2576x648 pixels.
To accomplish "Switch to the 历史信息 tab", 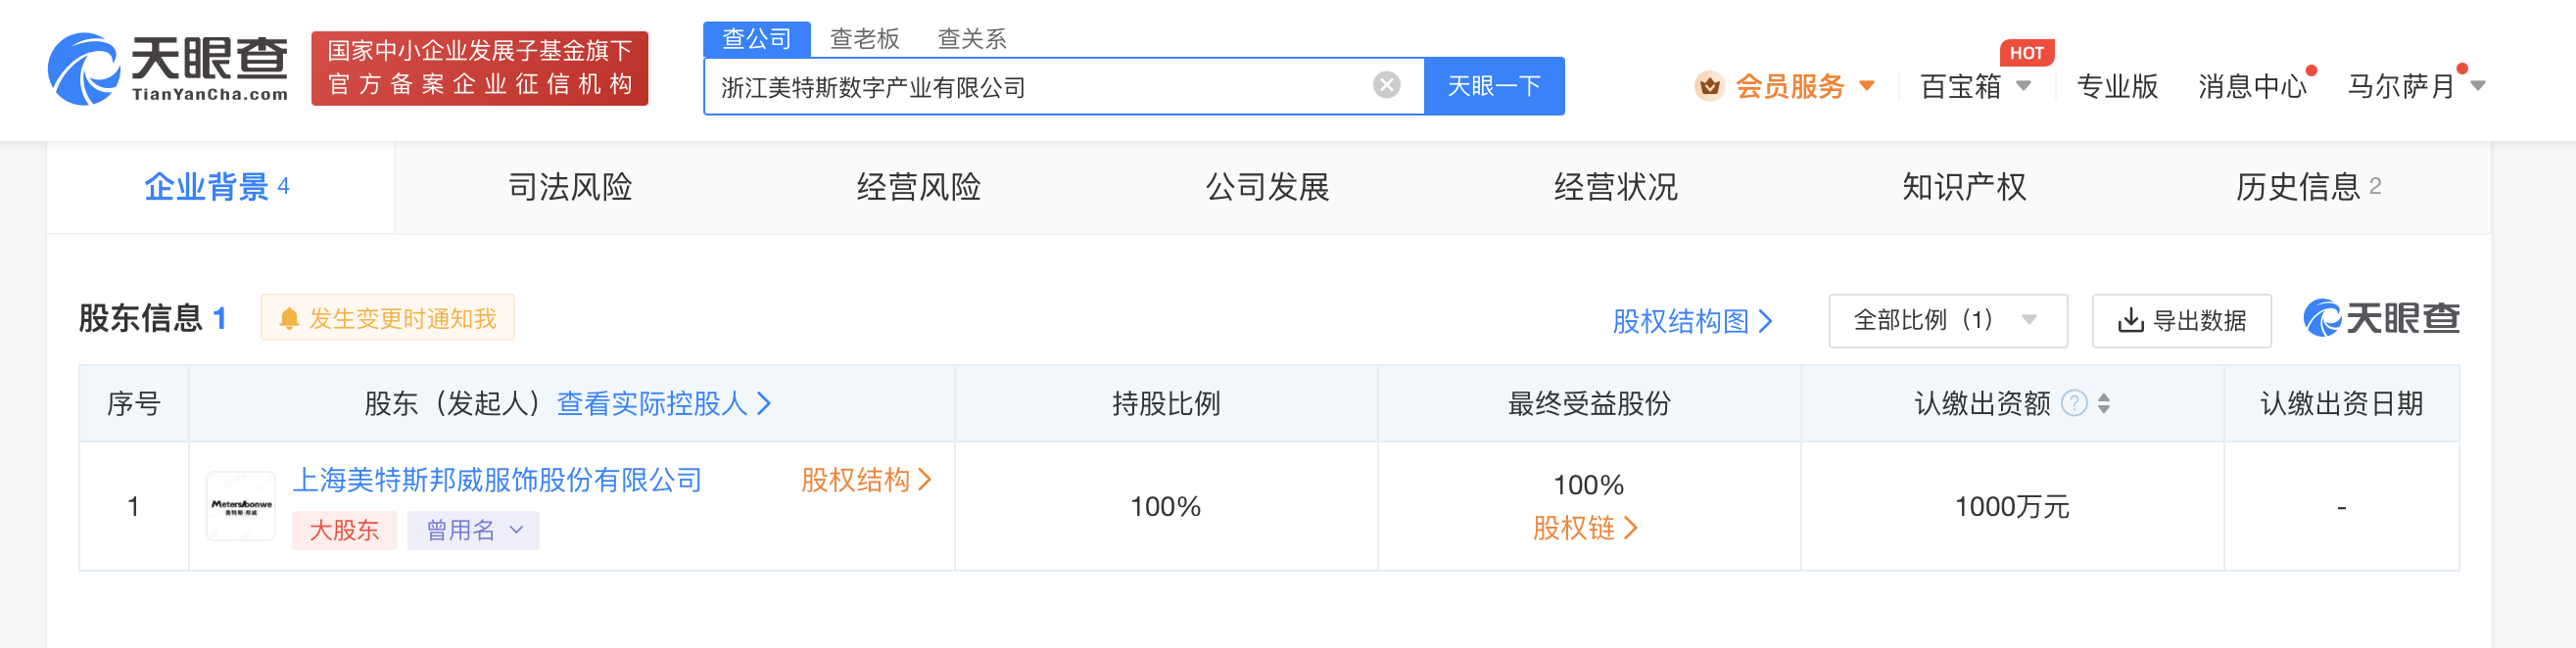I will click(2308, 187).
